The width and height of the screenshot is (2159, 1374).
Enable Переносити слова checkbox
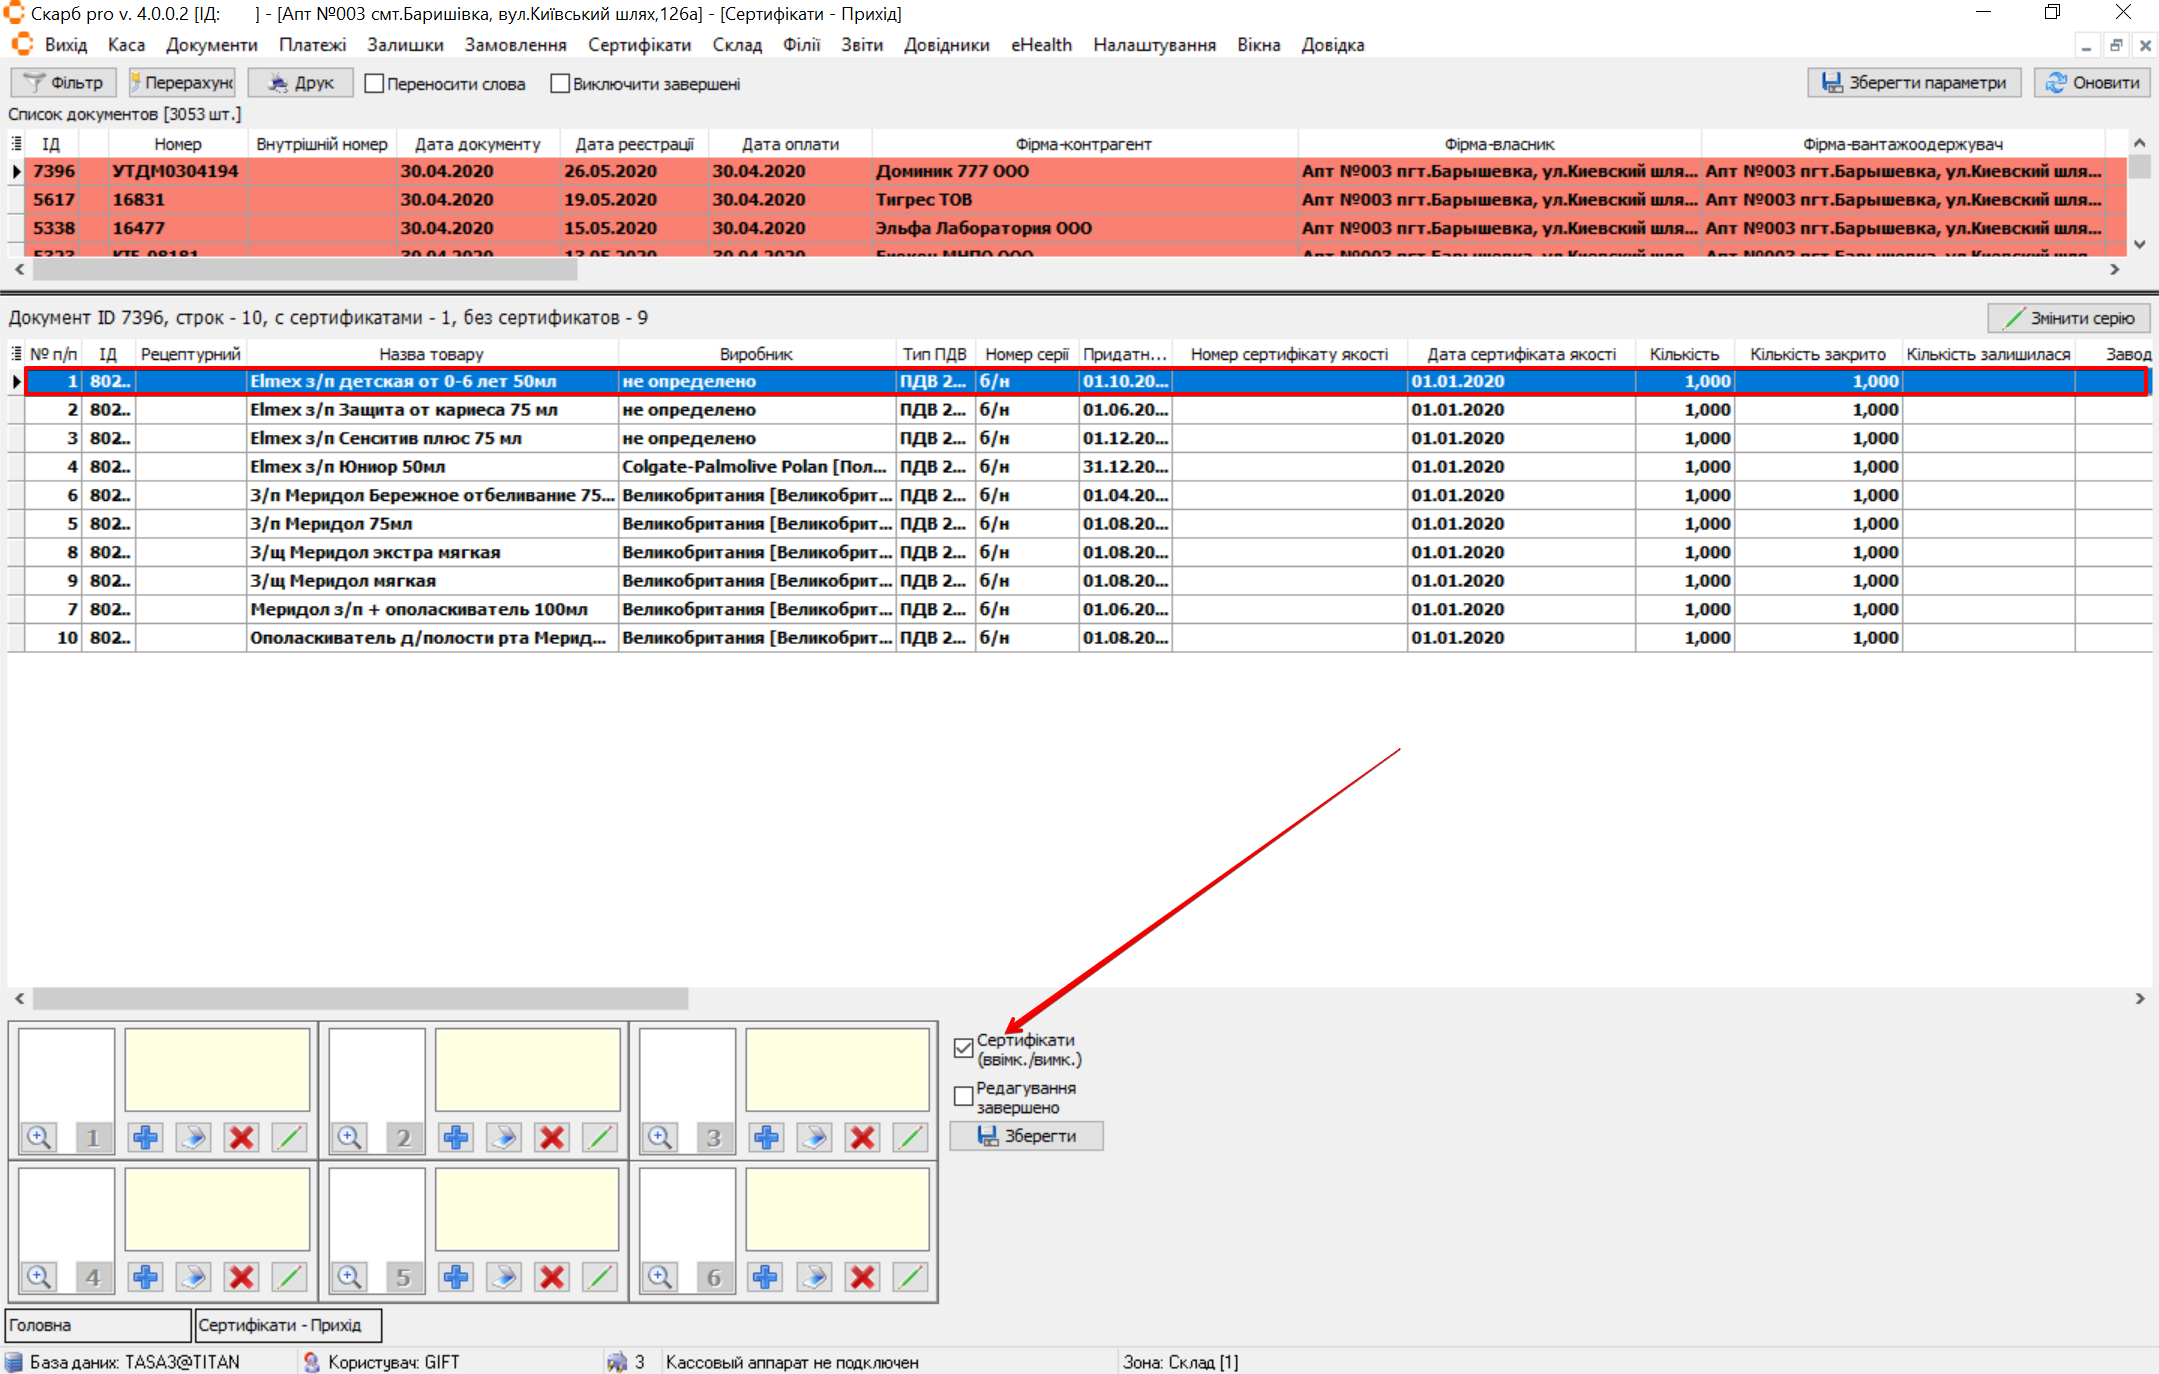pos(375,84)
